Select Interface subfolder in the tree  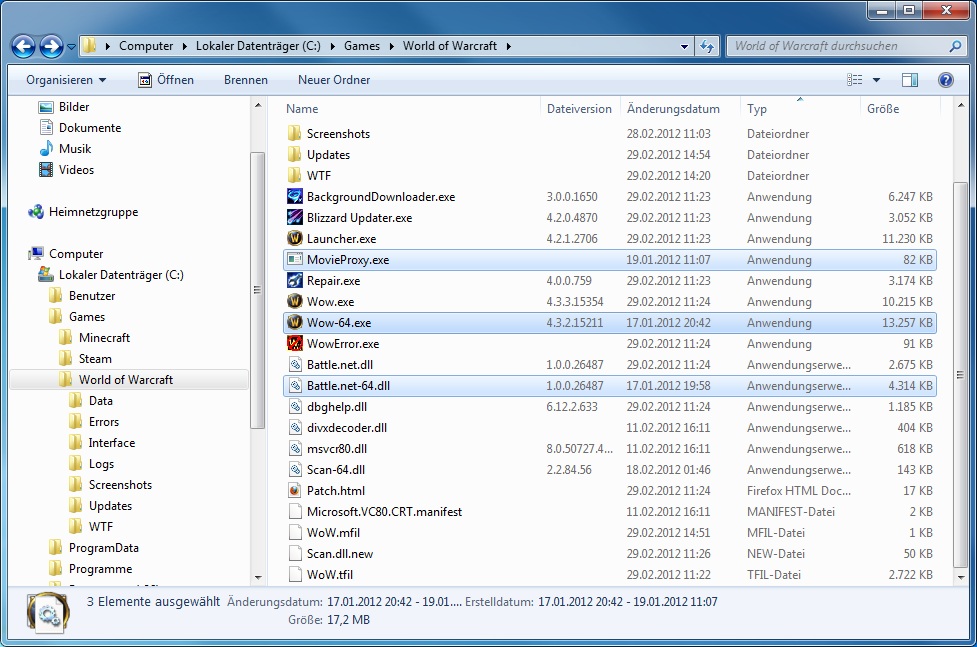click(102, 443)
